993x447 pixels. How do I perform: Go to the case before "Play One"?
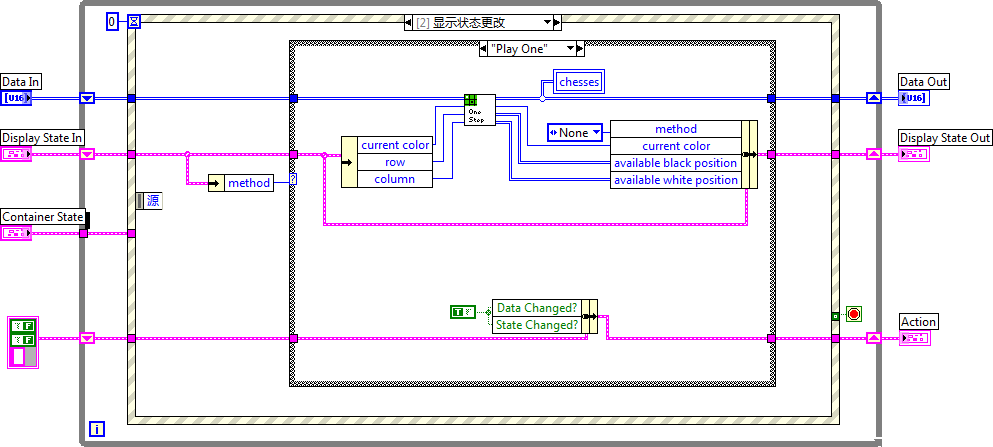coord(483,48)
